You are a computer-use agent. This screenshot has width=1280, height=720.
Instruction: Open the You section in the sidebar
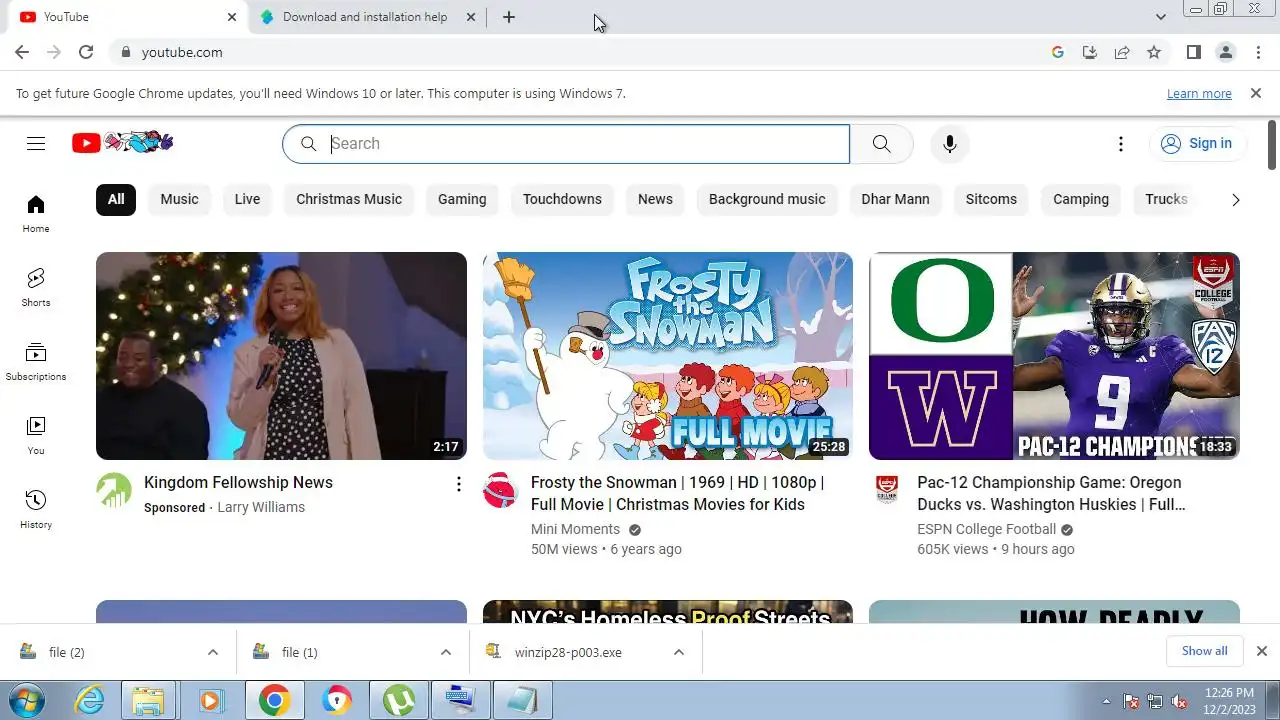[36, 436]
